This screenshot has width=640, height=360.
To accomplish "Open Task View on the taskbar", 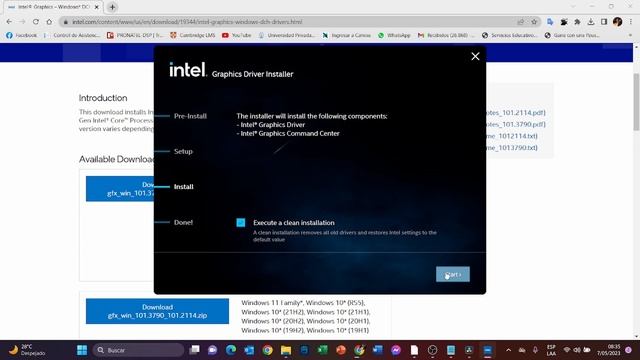I will 194,350.
